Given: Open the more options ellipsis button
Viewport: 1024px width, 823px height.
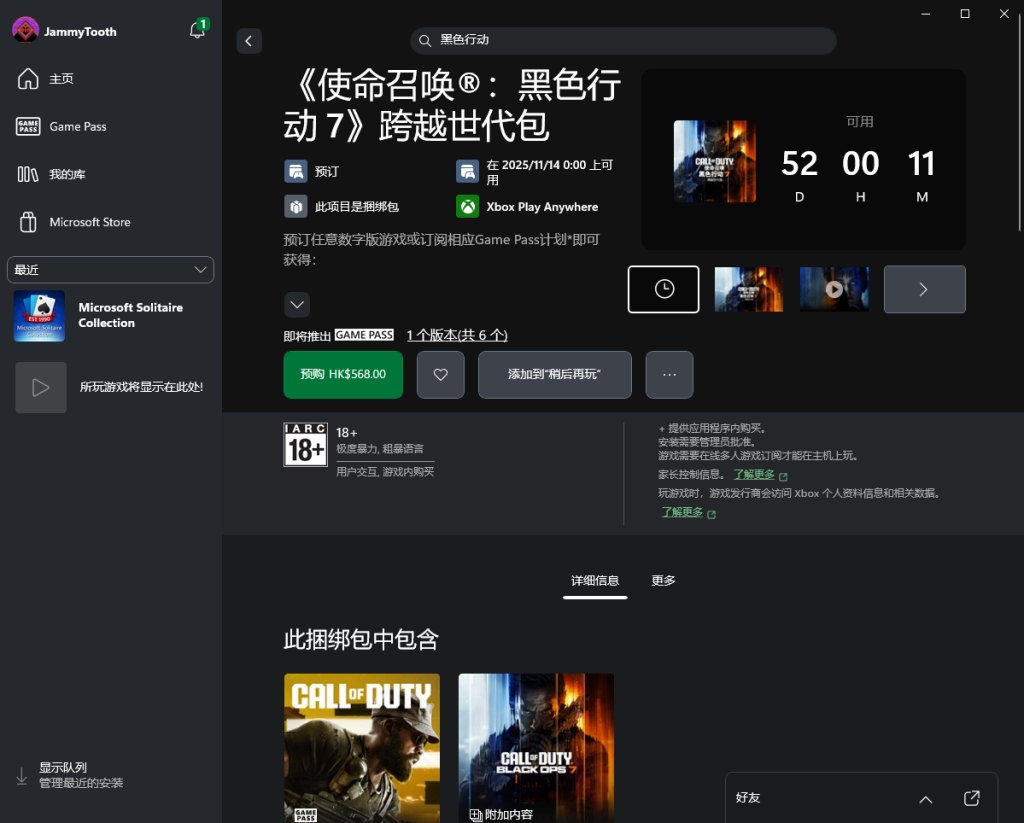Looking at the screenshot, I should [x=669, y=375].
